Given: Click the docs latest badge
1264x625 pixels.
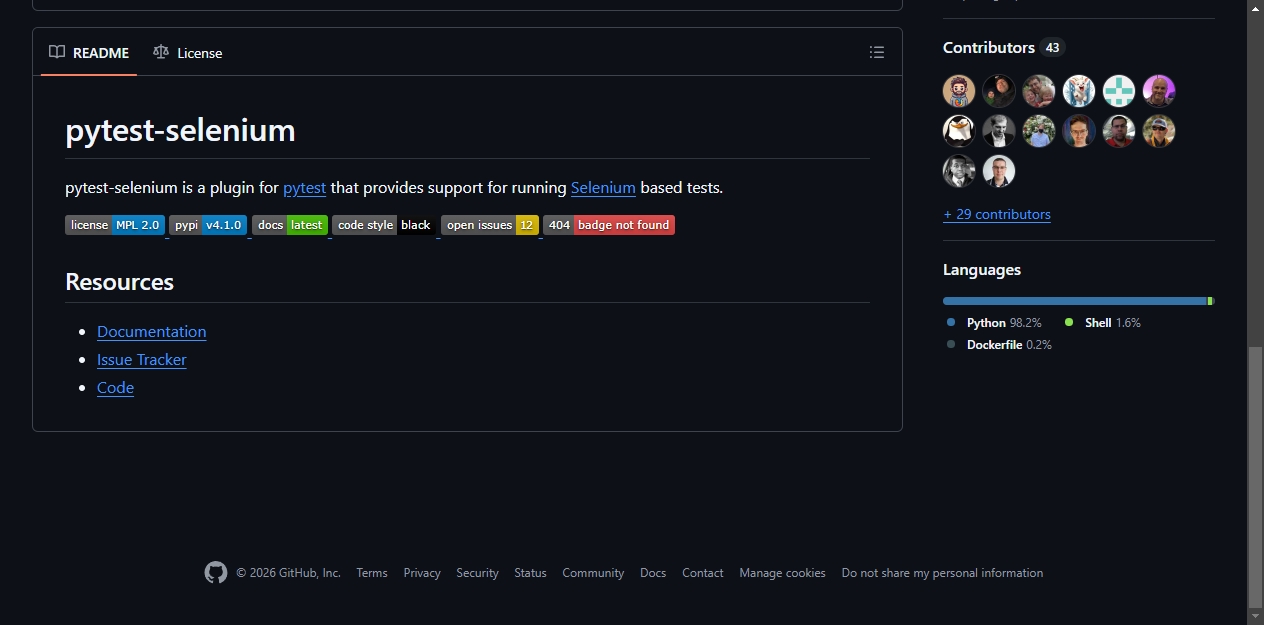Looking at the screenshot, I should point(290,225).
